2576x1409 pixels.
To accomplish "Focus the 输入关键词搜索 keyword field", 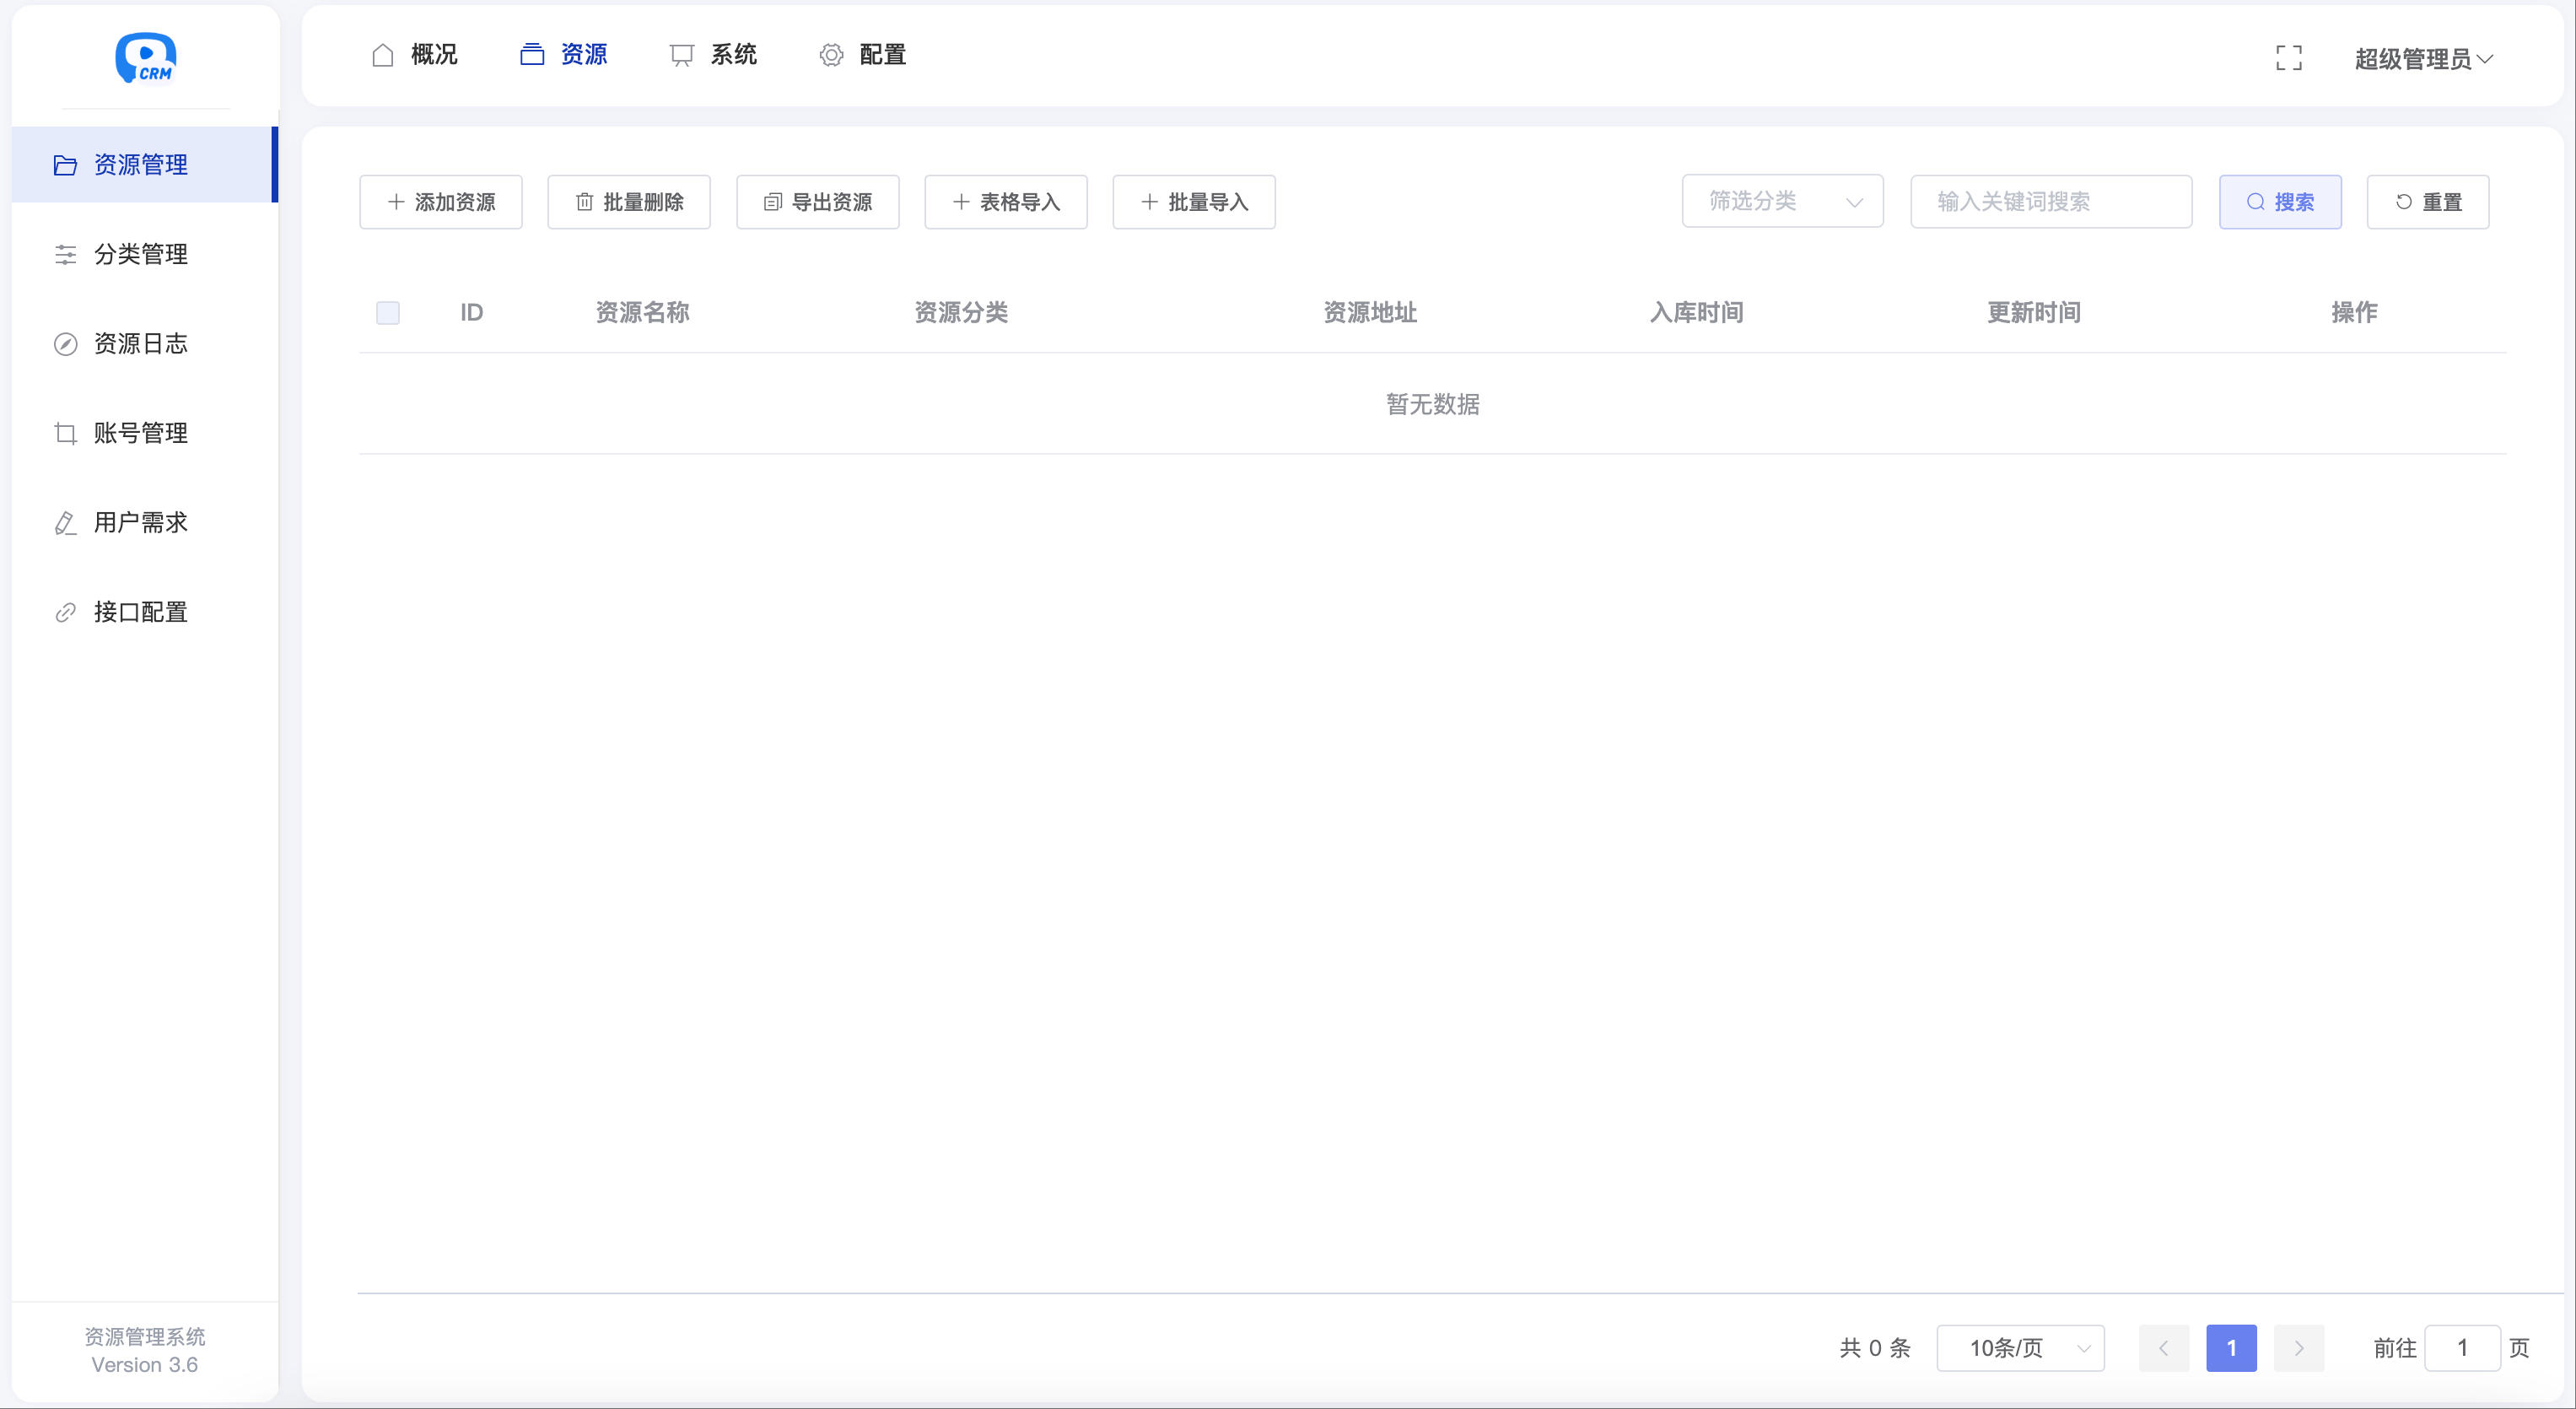I will pyautogui.click(x=2051, y=202).
